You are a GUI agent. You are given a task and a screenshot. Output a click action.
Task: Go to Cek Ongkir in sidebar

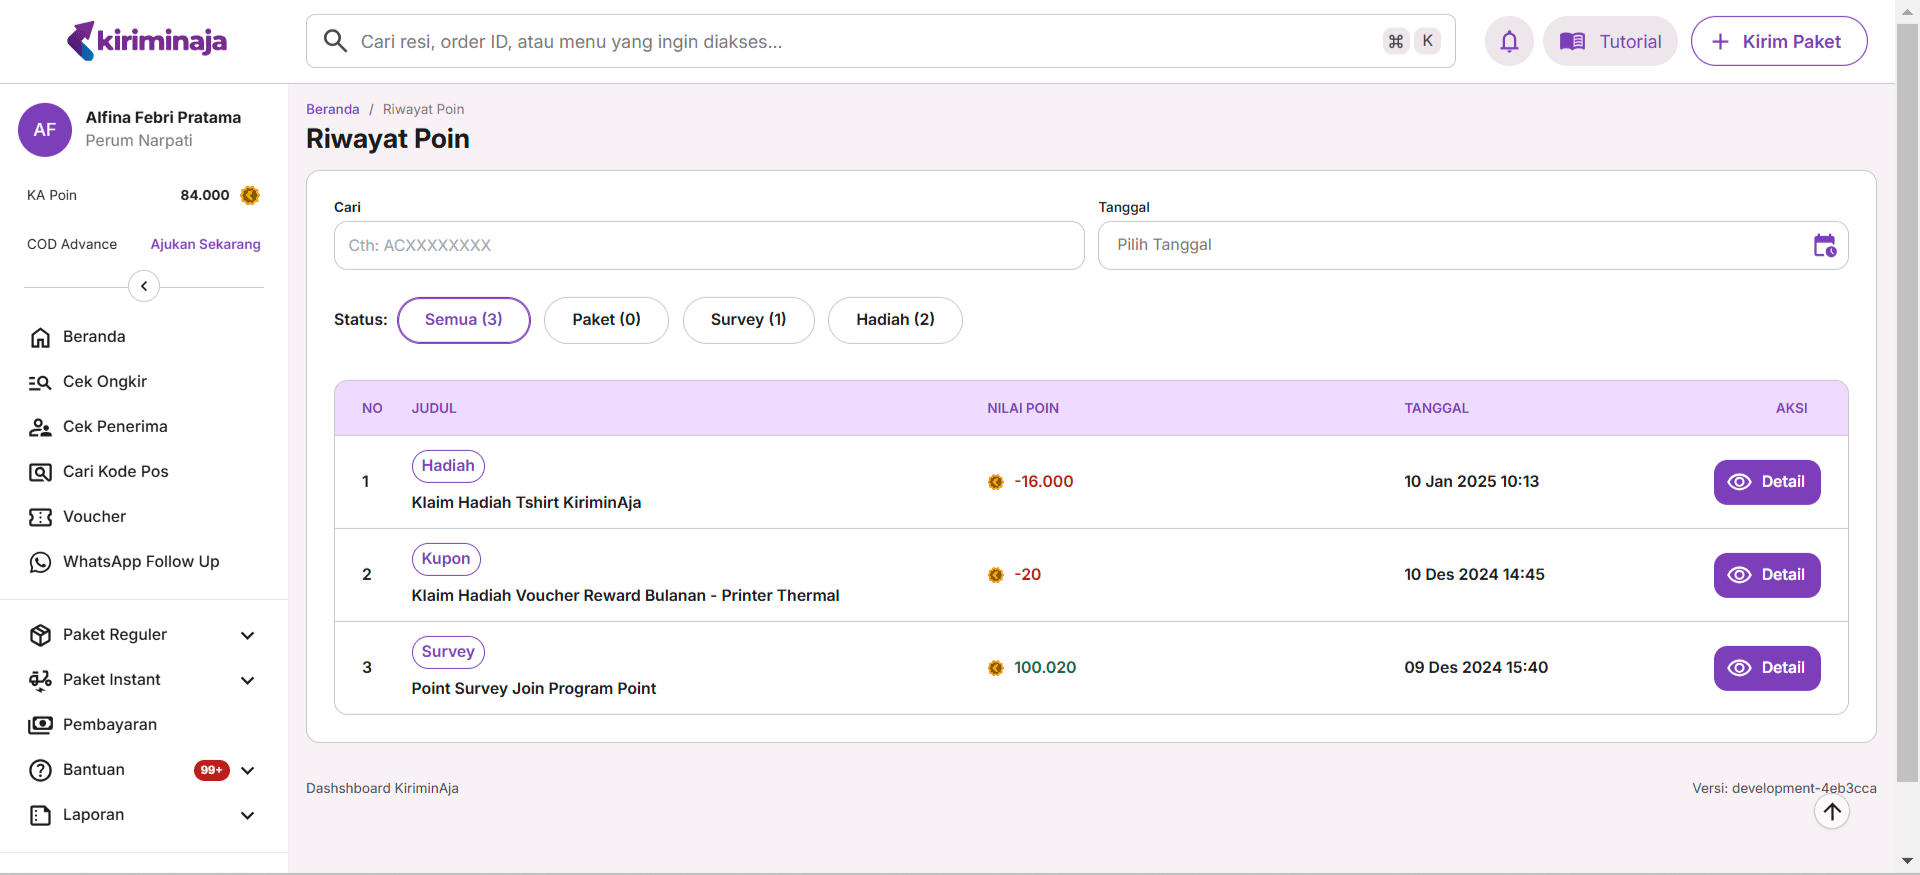[104, 382]
